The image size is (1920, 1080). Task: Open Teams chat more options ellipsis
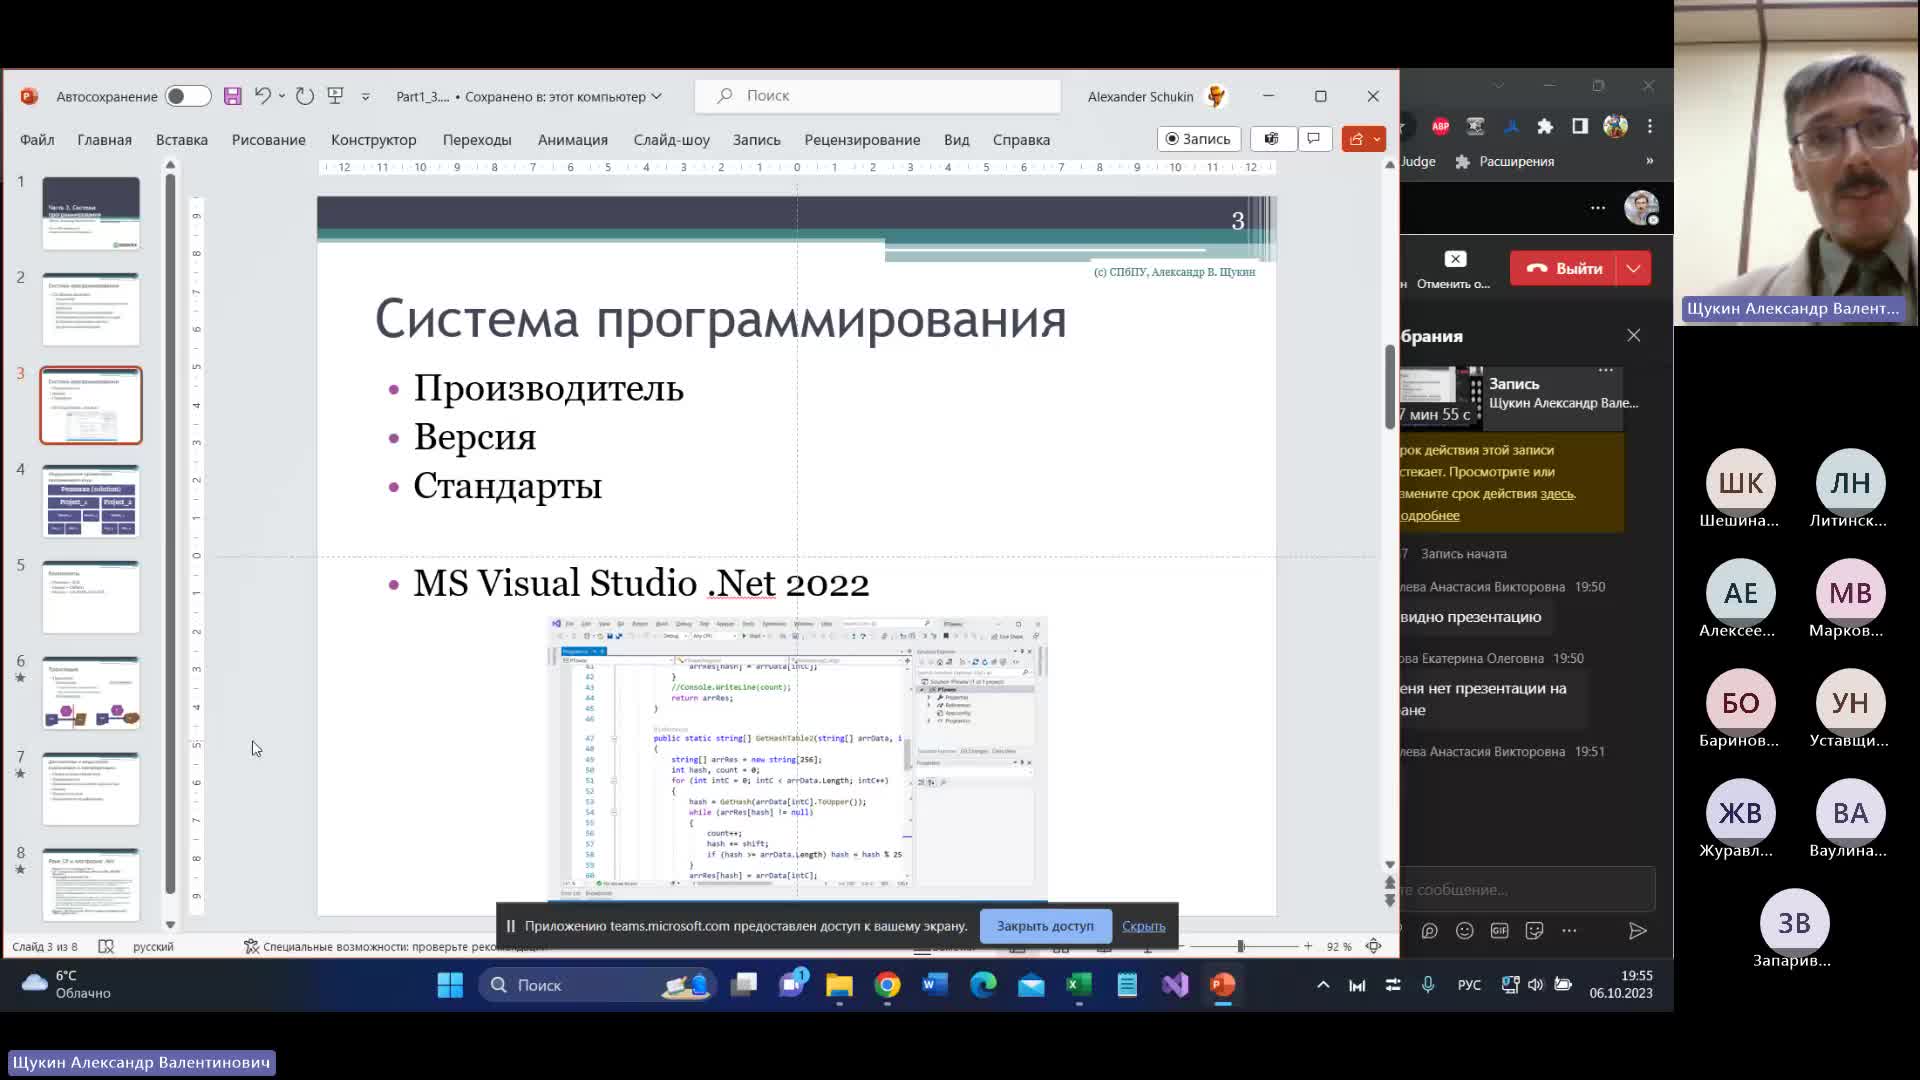[1569, 931]
